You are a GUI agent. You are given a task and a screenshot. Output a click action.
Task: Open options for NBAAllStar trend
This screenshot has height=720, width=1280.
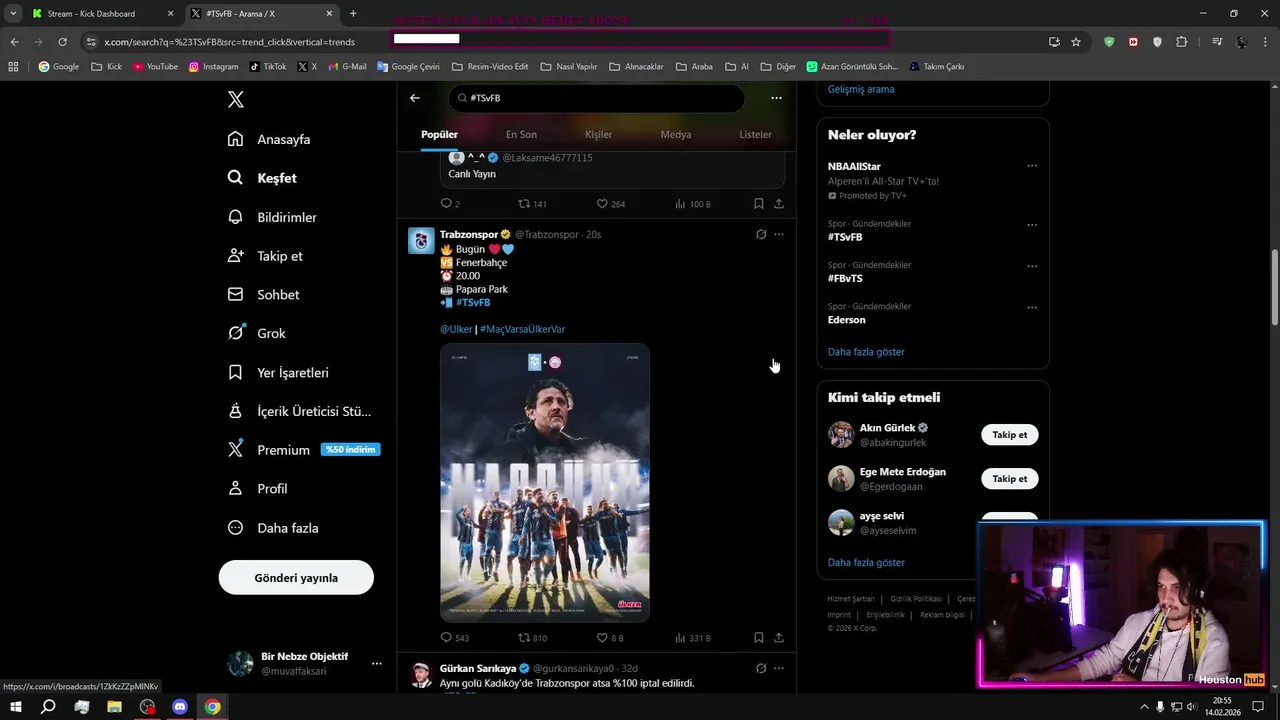[x=1032, y=166]
